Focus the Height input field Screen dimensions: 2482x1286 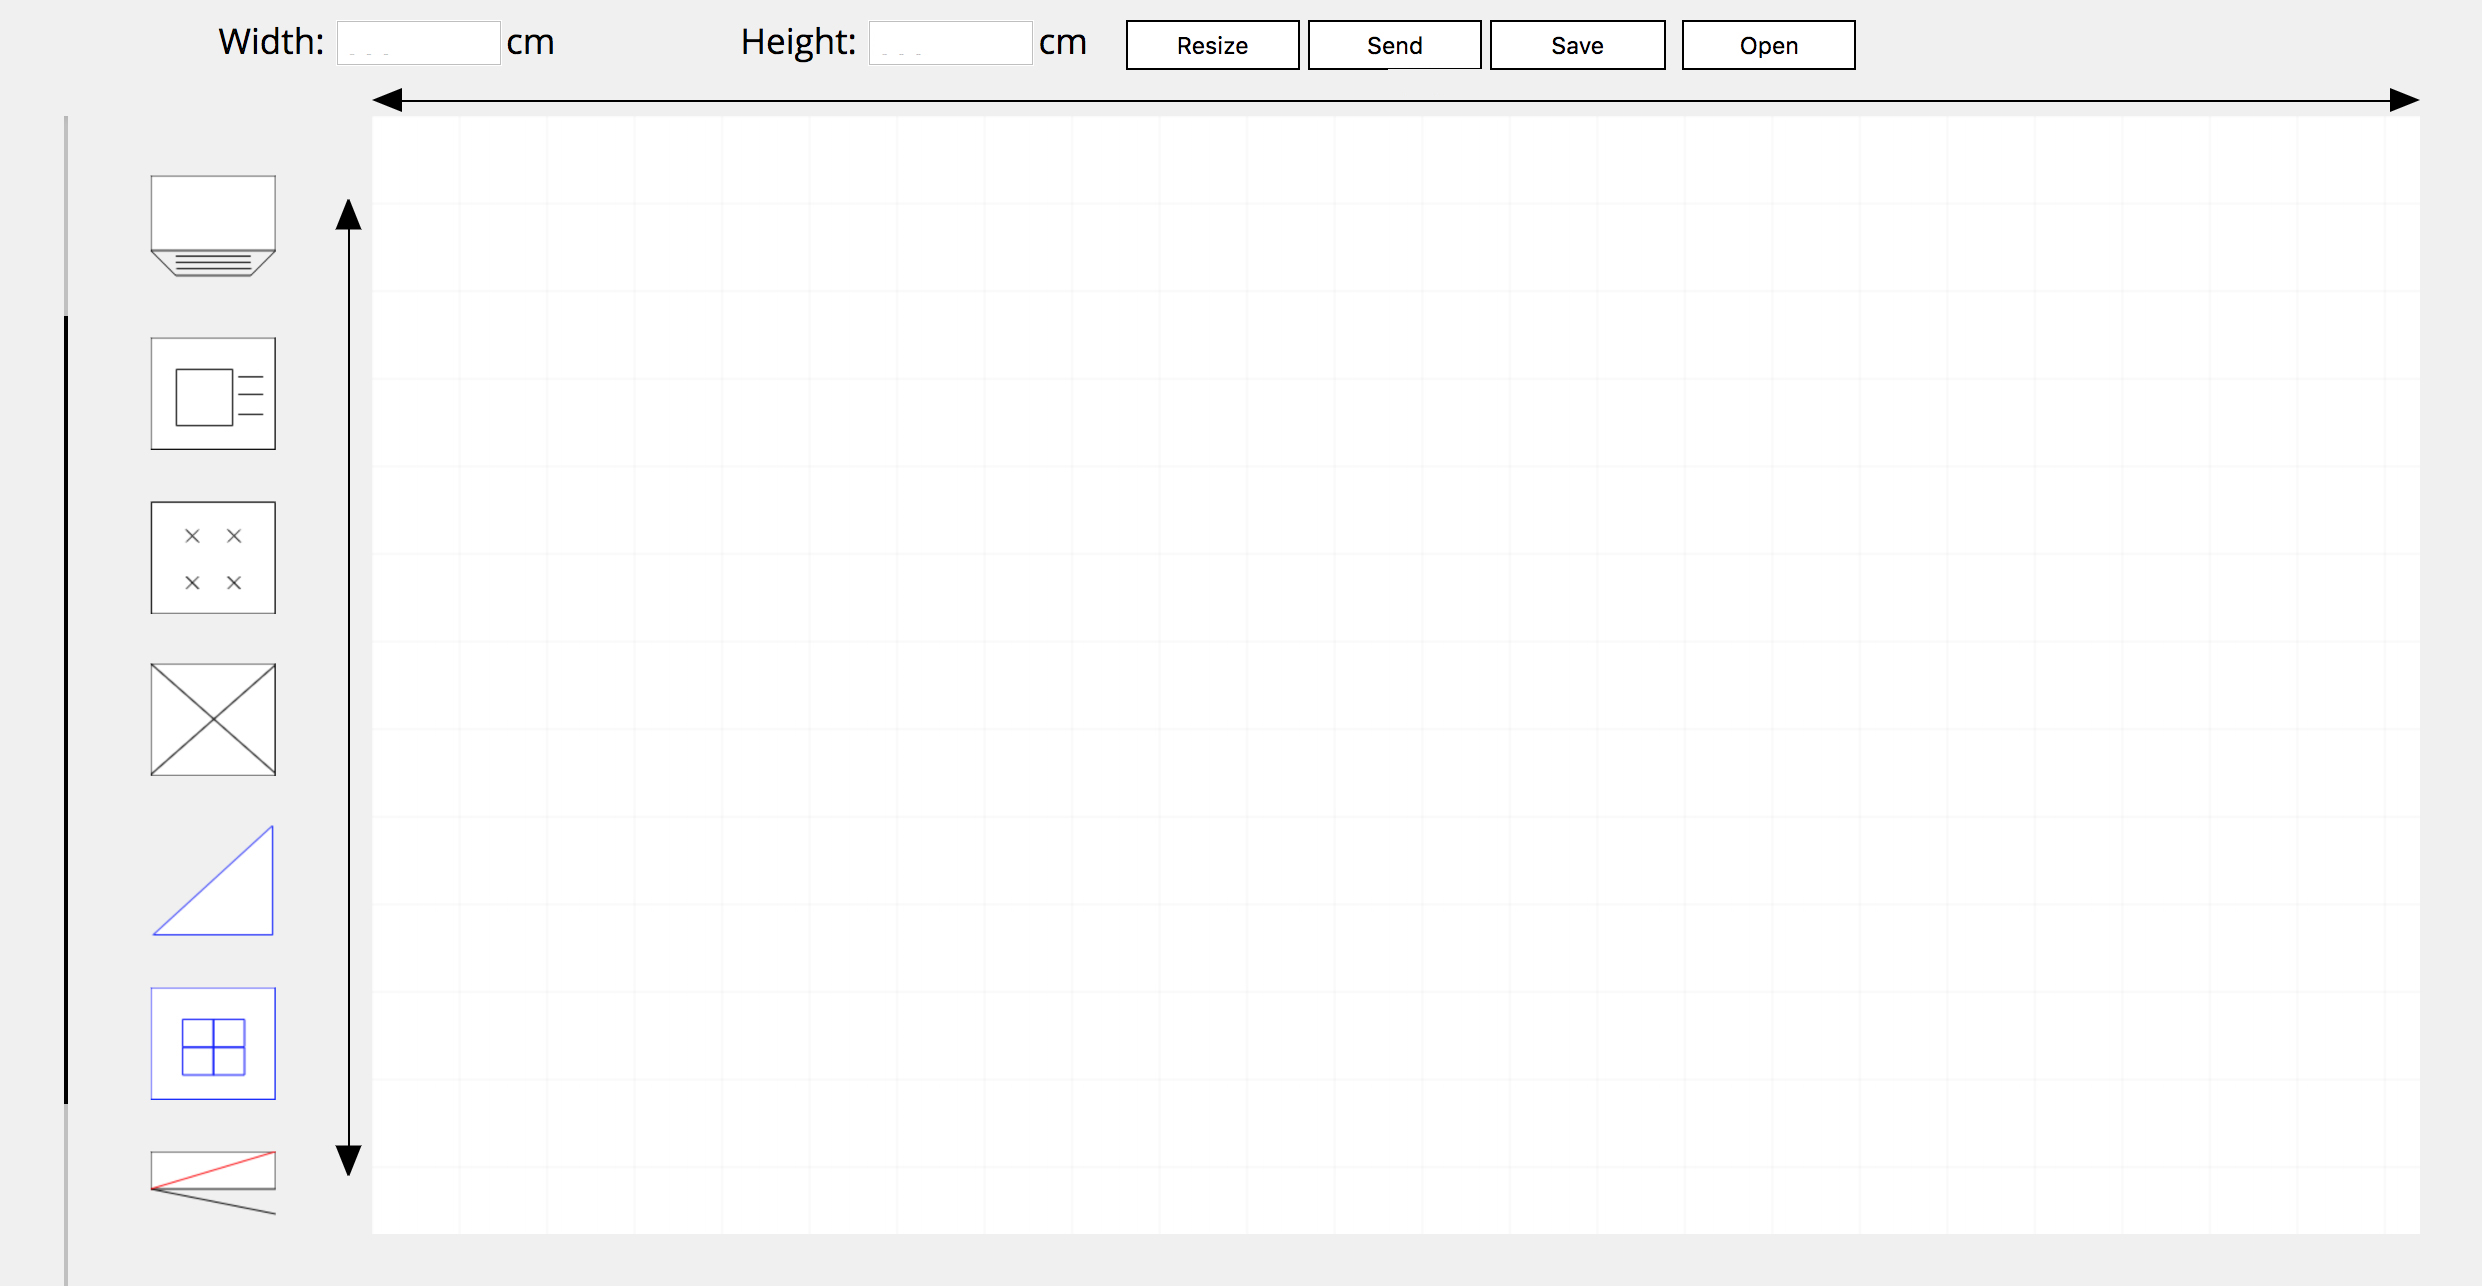950,43
